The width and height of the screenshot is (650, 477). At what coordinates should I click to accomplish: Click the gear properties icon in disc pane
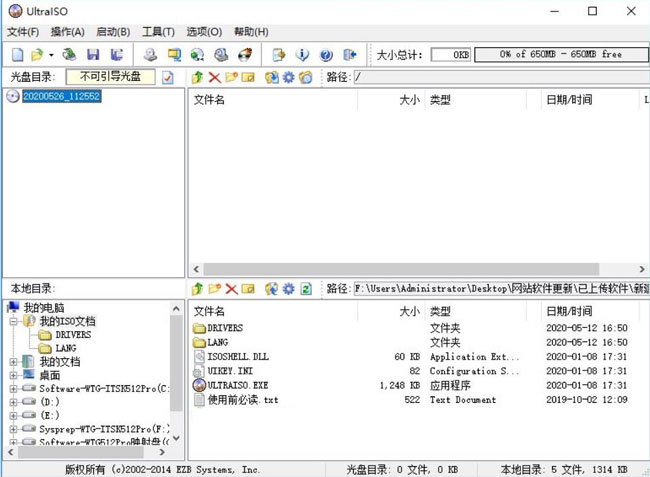click(289, 77)
